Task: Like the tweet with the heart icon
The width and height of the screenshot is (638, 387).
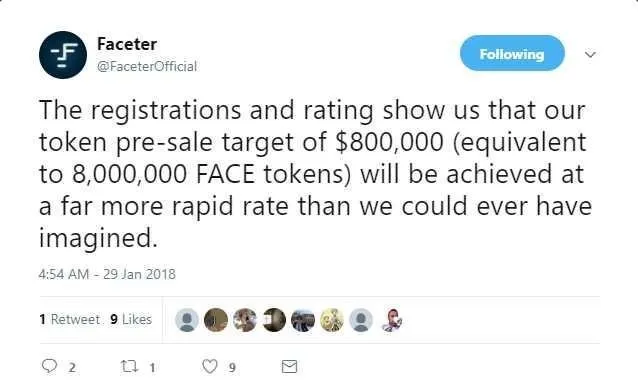Action: point(210,367)
